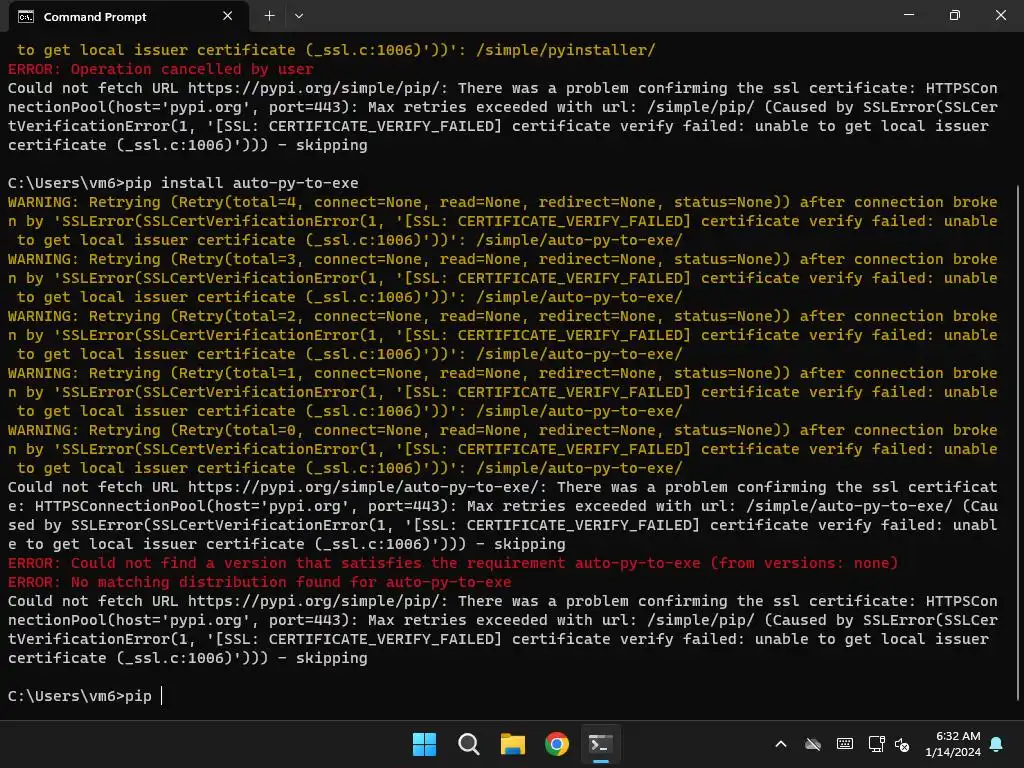This screenshot has height=768, width=1024.
Task: Open File Explorer from the taskbar
Action: (x=513, y=744)
